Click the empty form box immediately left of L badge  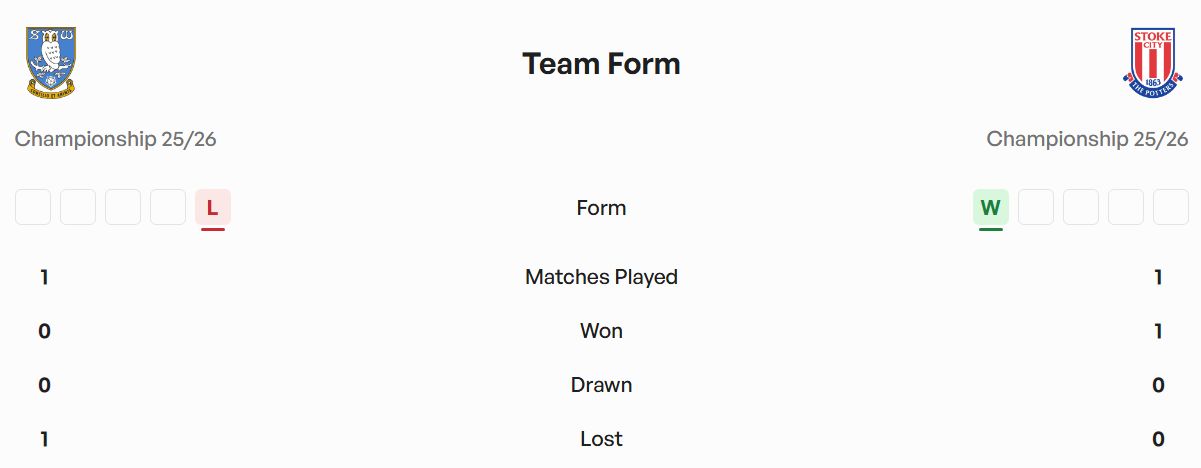coord(168,207)
